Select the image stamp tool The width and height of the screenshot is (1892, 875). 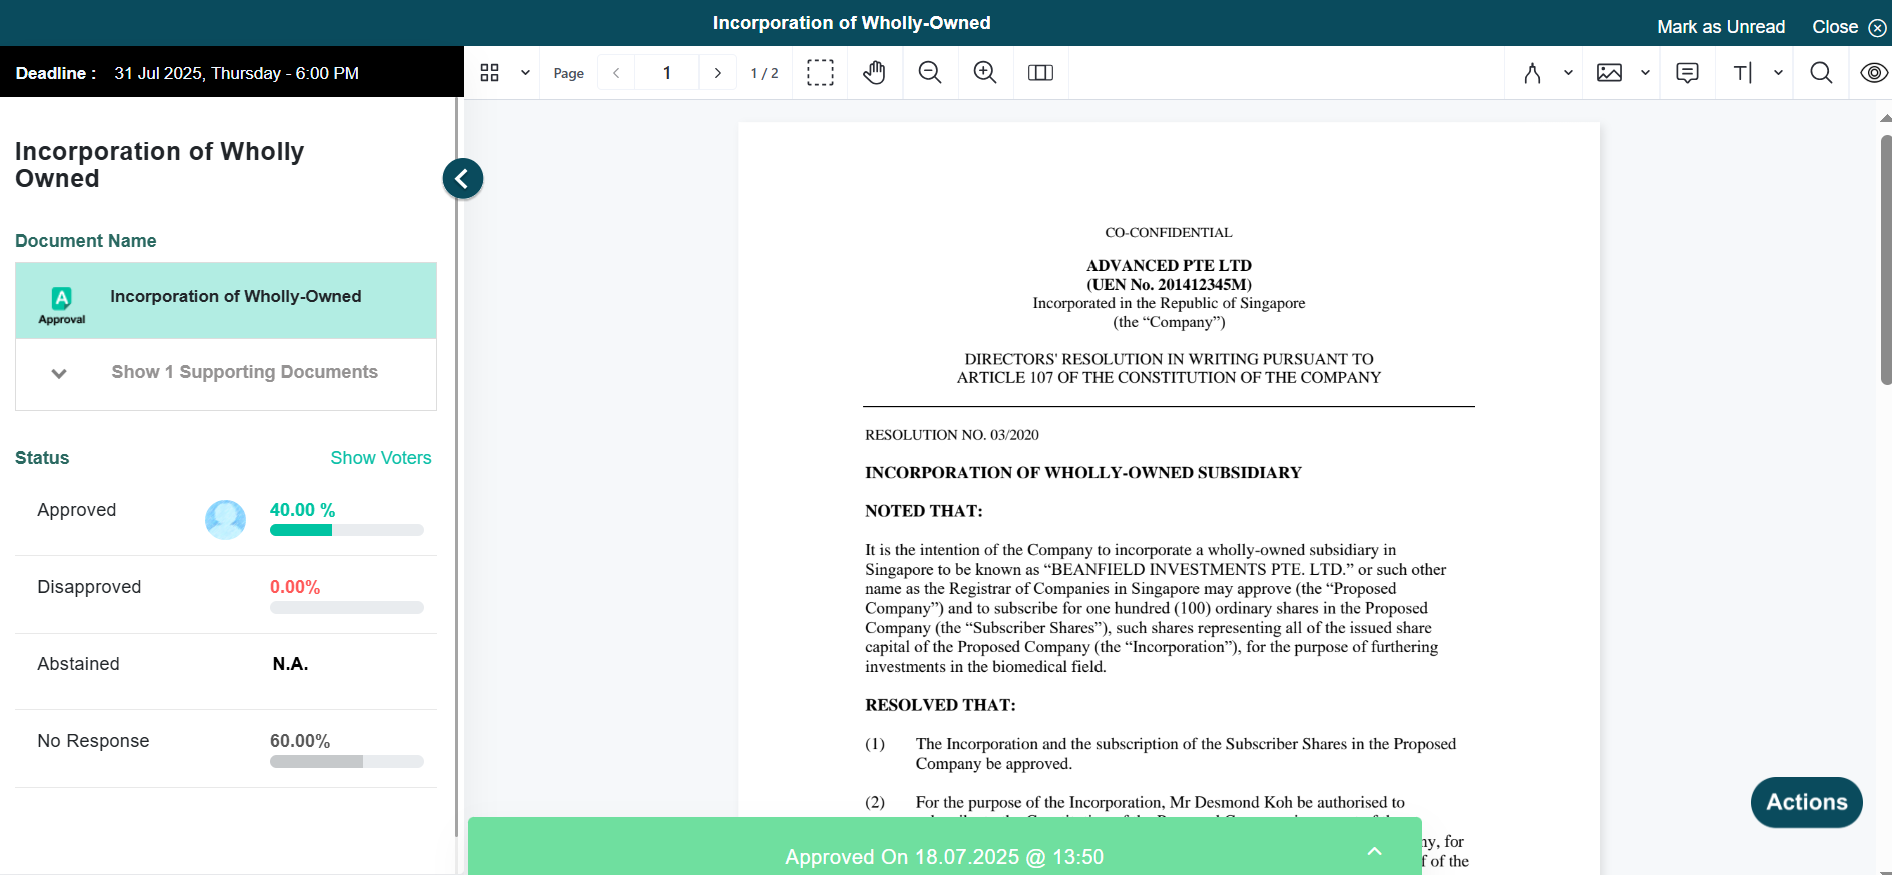click(x=1609, y=73)
